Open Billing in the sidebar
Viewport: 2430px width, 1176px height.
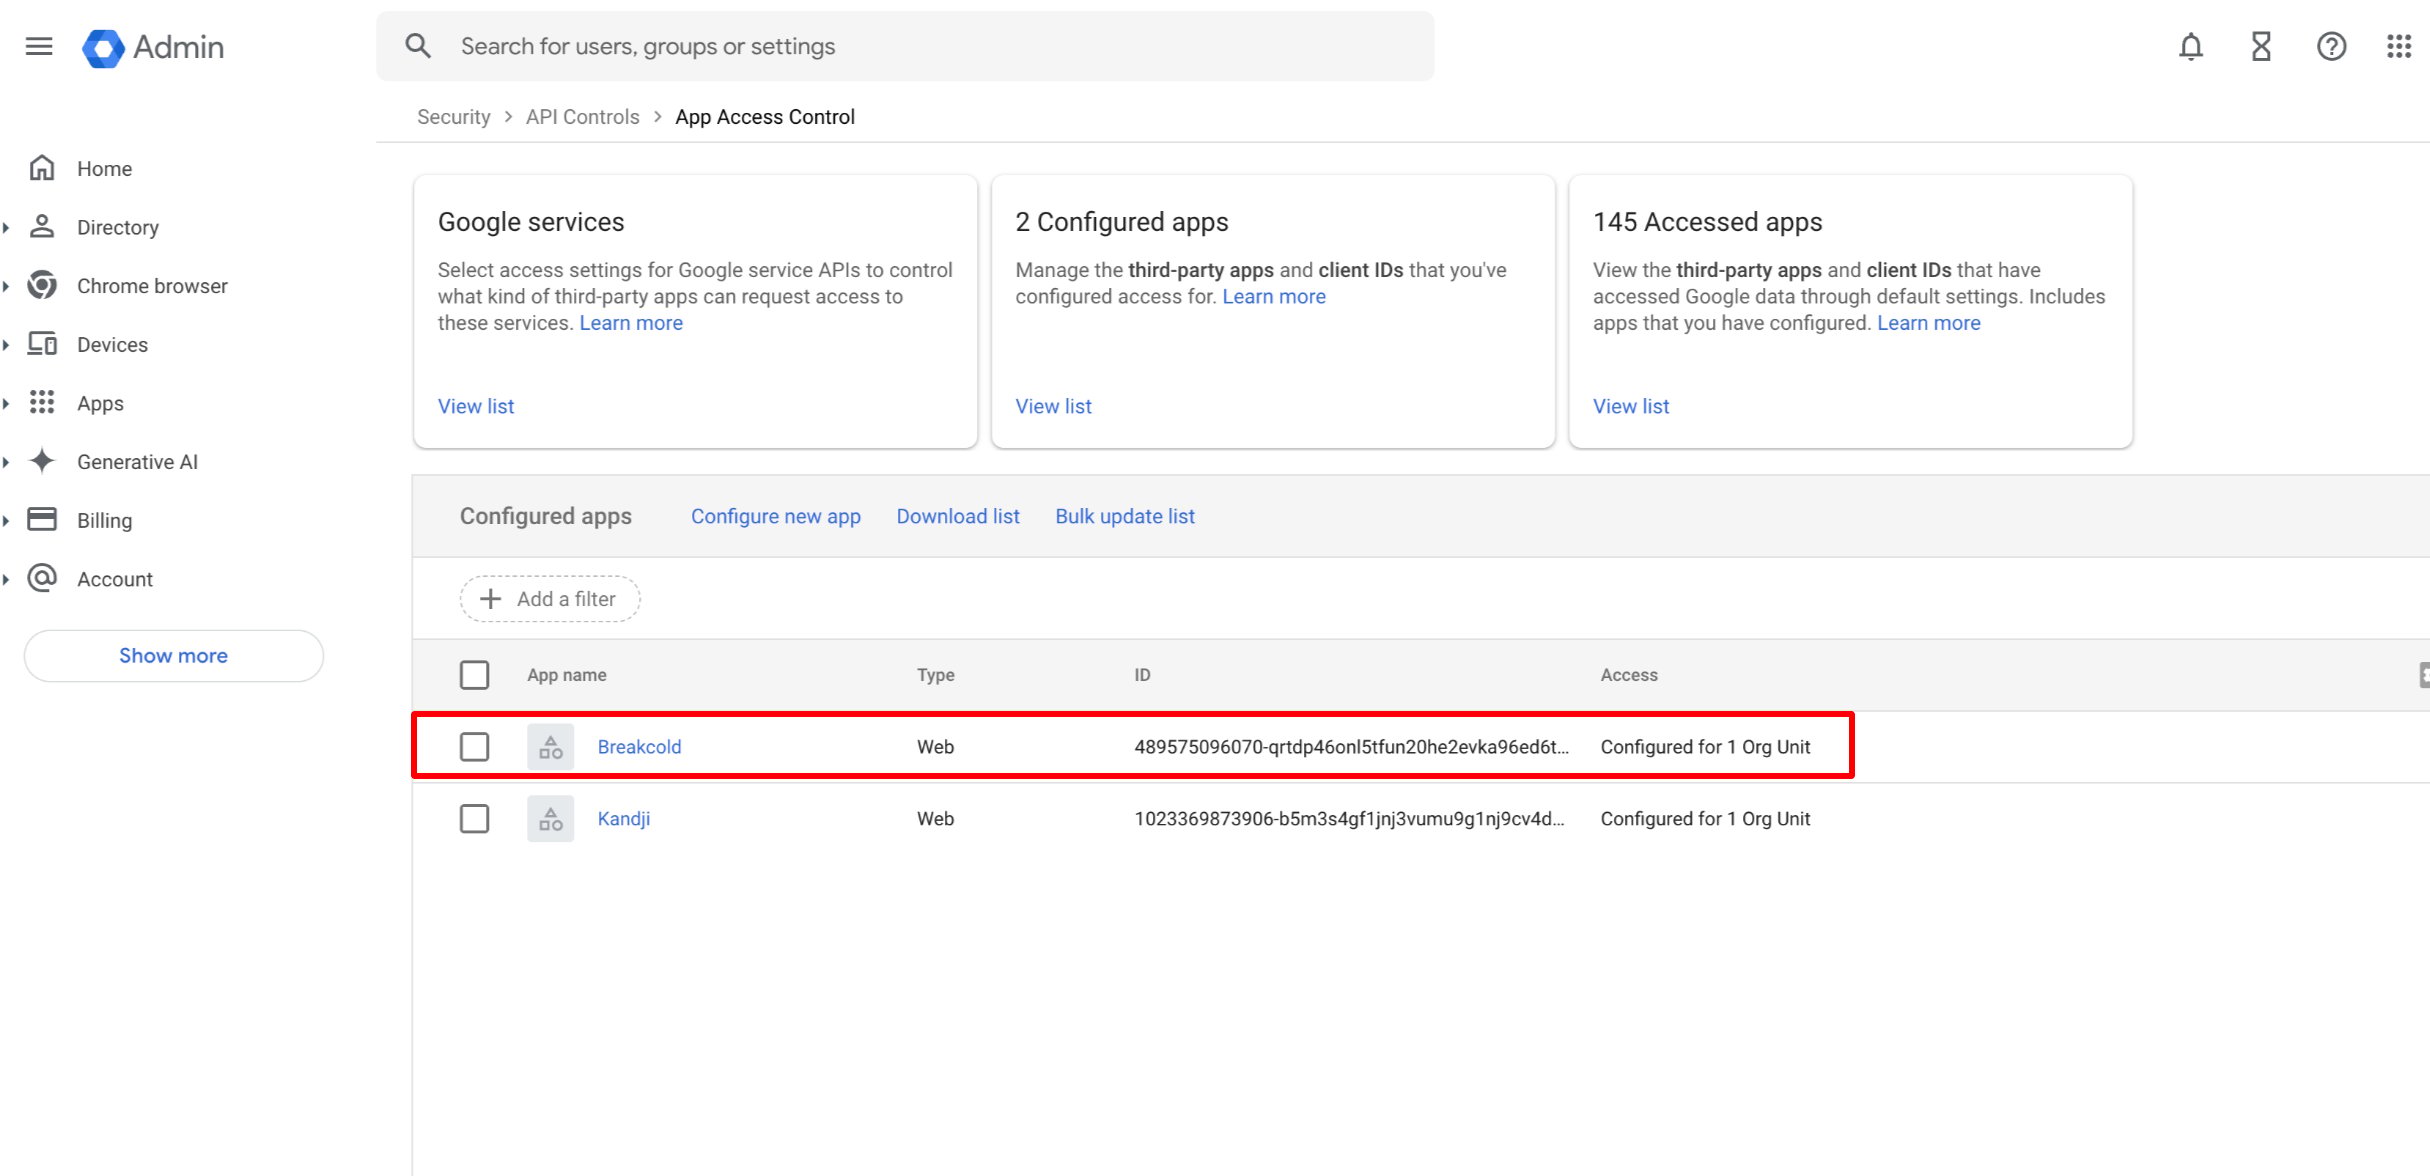(104, 520)
